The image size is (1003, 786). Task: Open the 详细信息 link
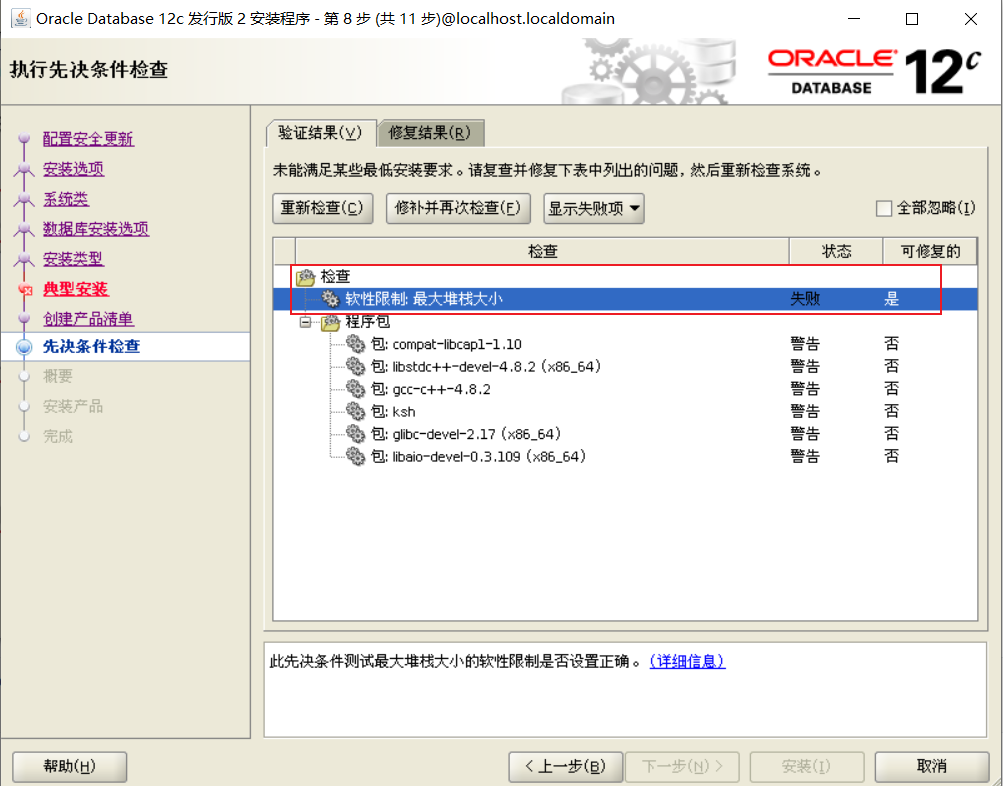pyautogui.click(x=687, y=661)
